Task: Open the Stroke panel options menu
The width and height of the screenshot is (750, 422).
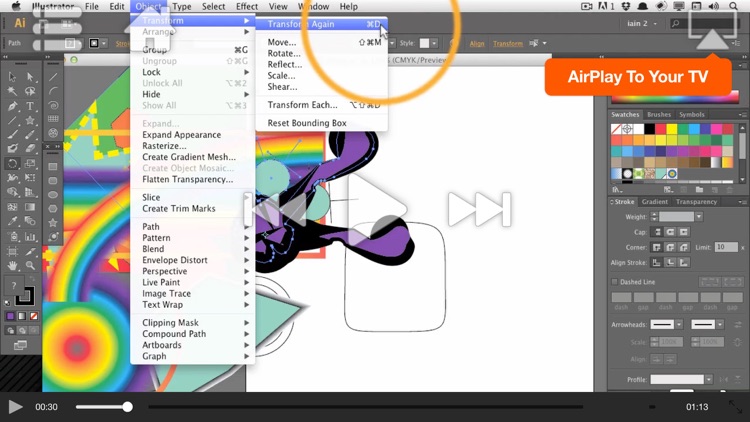Action: tap(742, 202)
